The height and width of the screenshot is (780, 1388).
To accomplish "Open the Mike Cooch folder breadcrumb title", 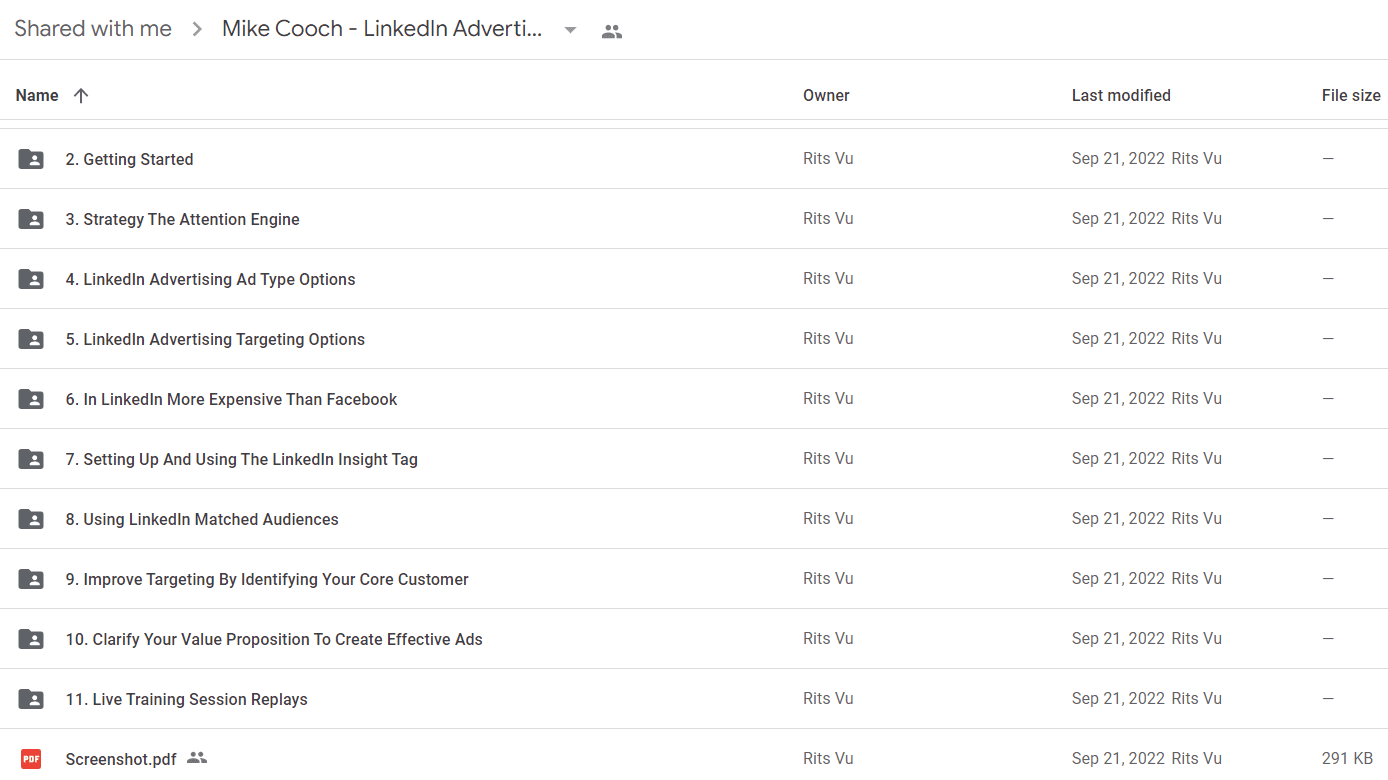I will pos(382,29).
